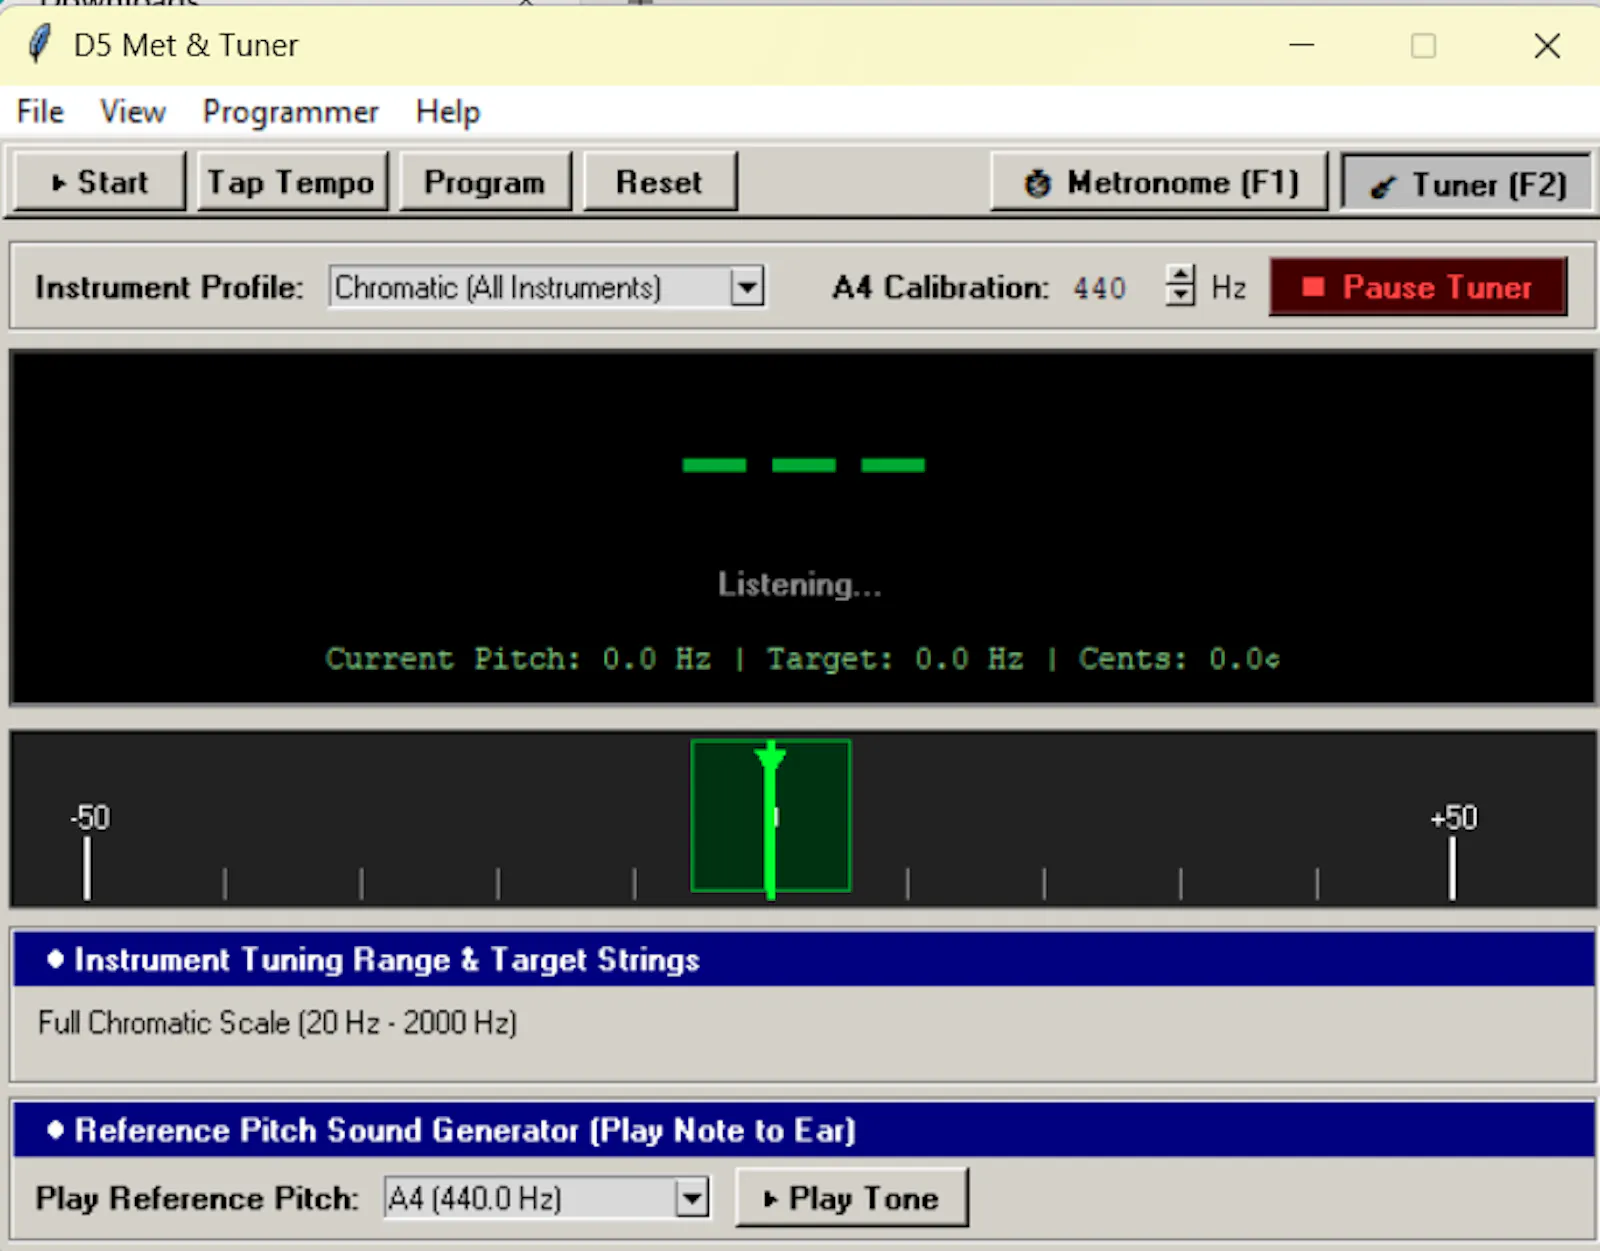
Task: Click the +50 cents scale marker
Action: 1453,817
